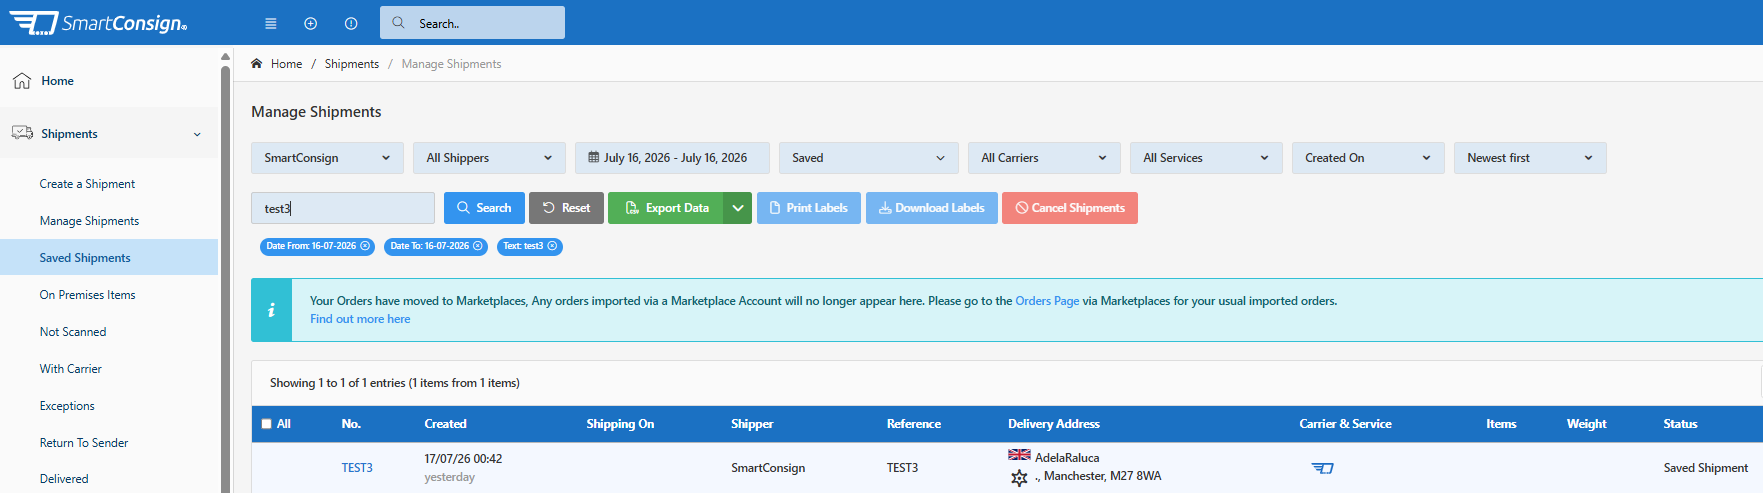Click the Shipments breadcrumb link

(352, 64)
